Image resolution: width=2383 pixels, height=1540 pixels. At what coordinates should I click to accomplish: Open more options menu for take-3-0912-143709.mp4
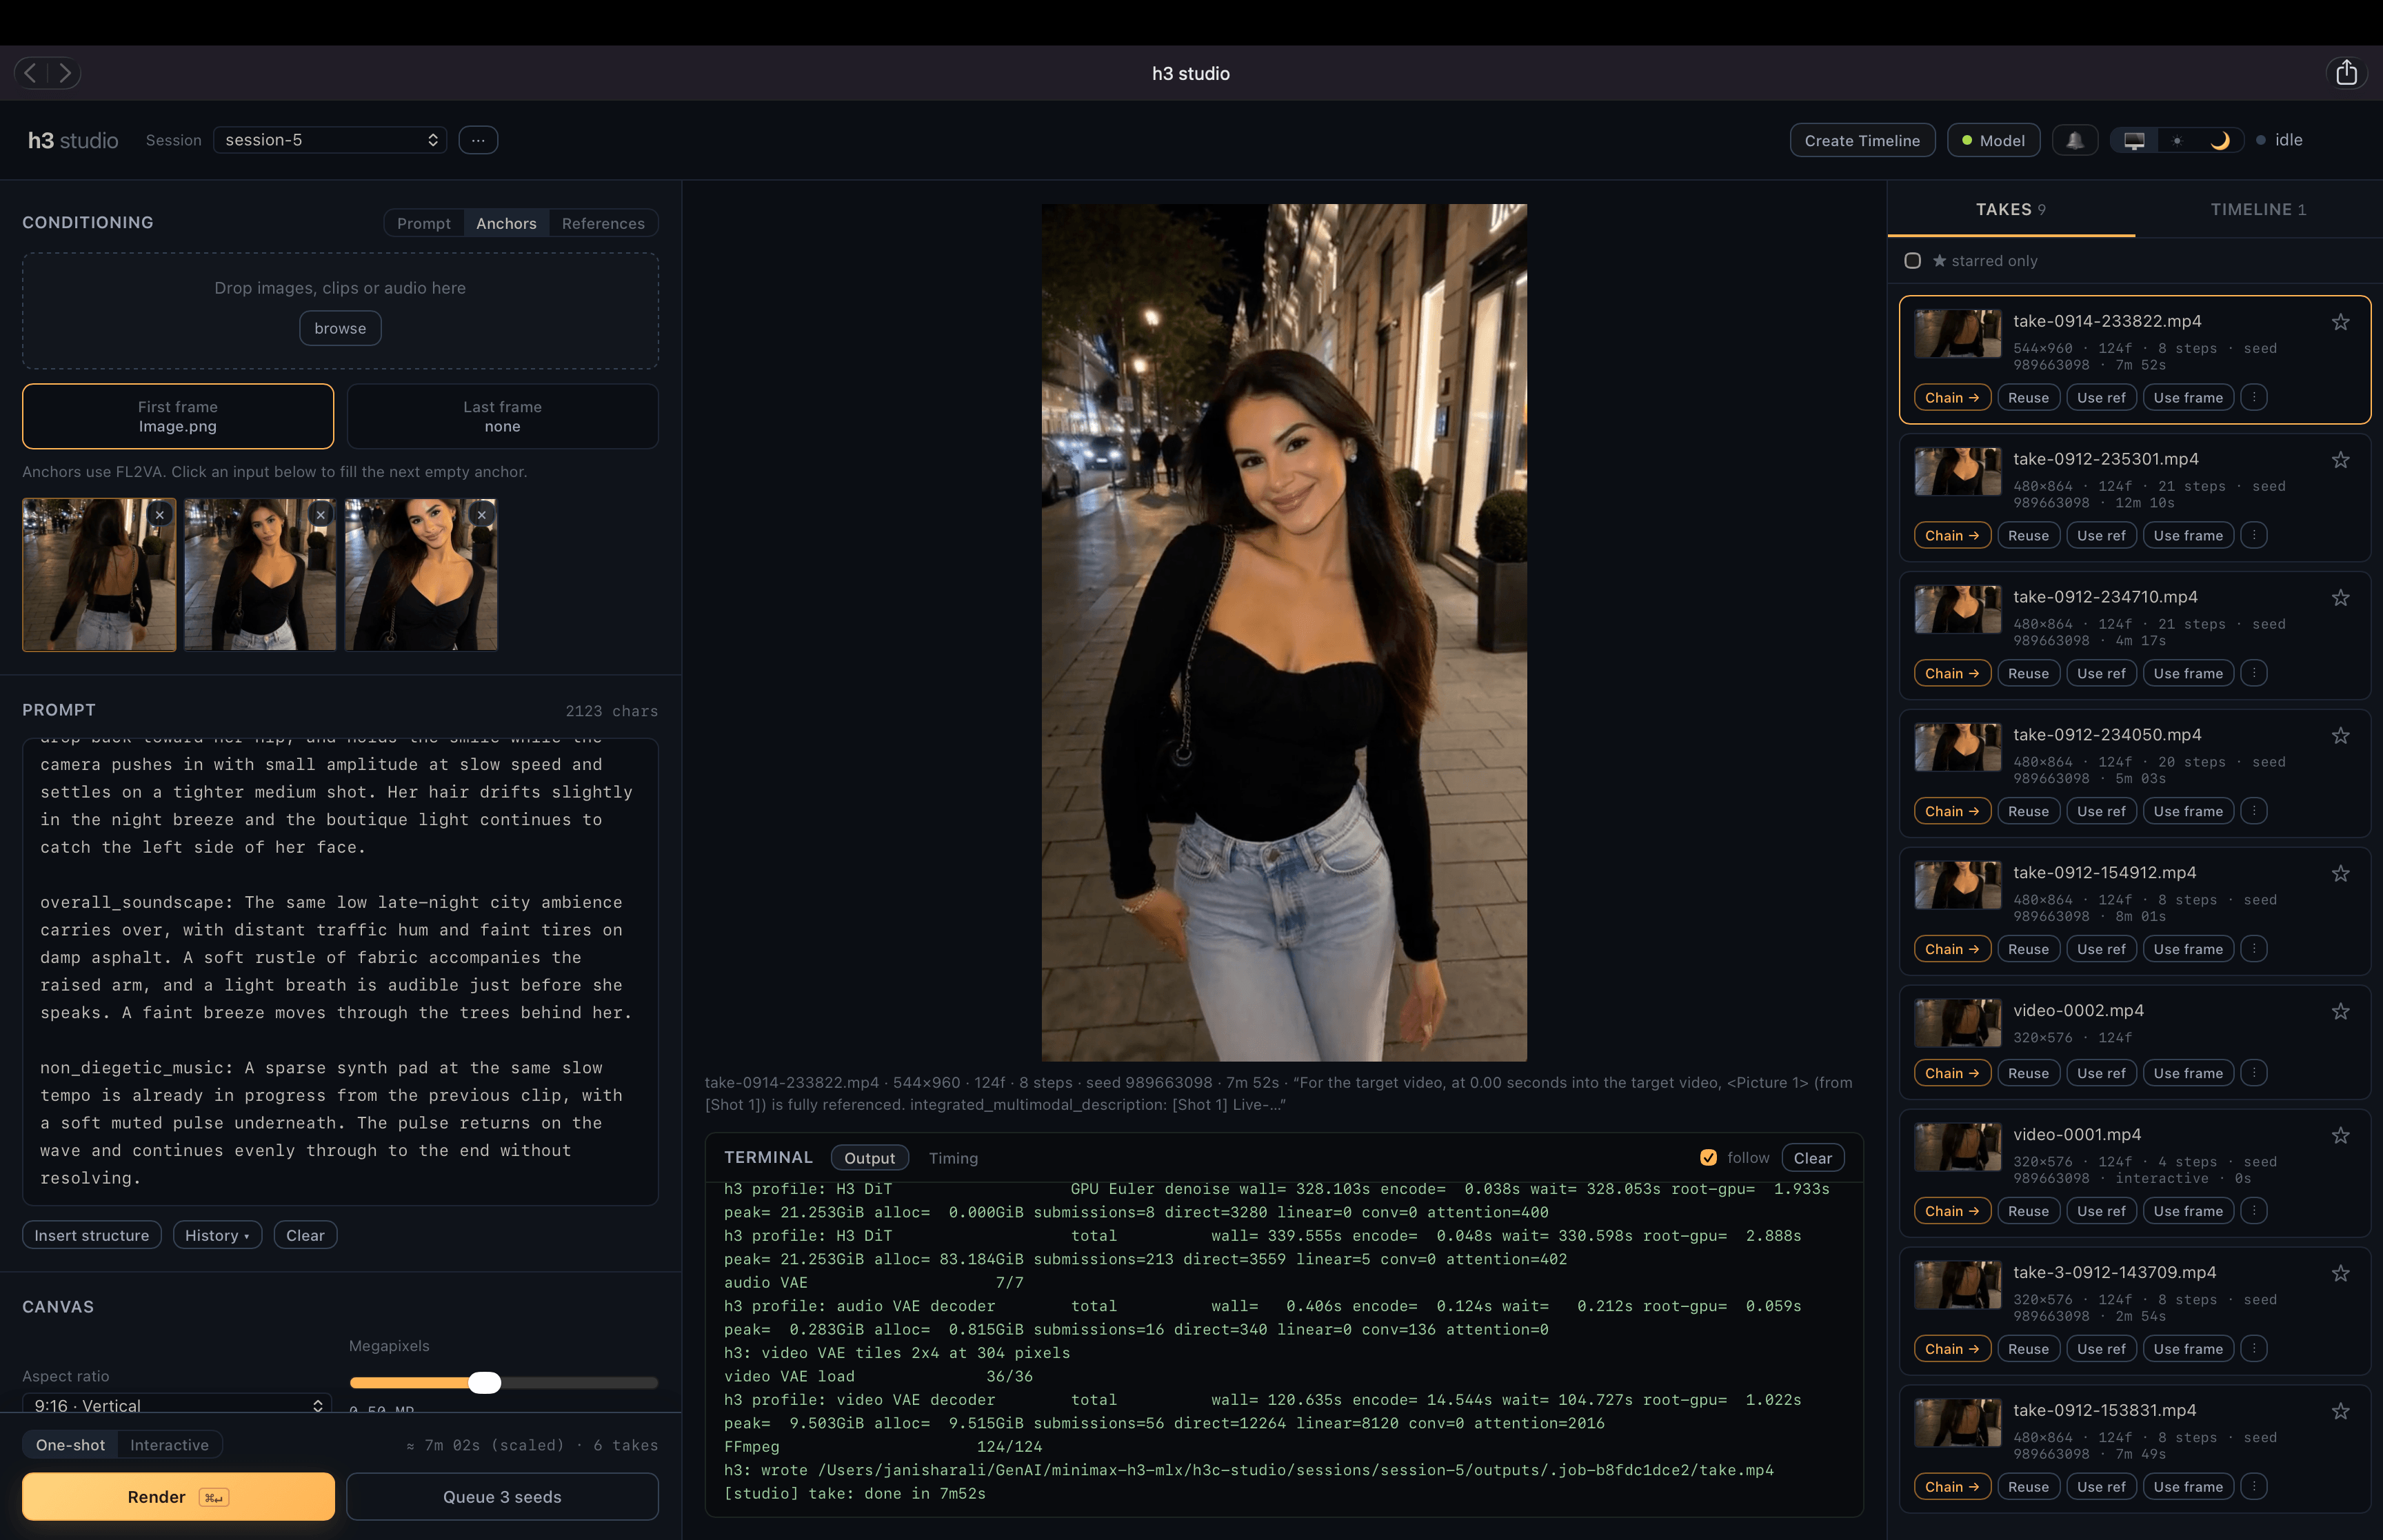click(2254, 1349)
